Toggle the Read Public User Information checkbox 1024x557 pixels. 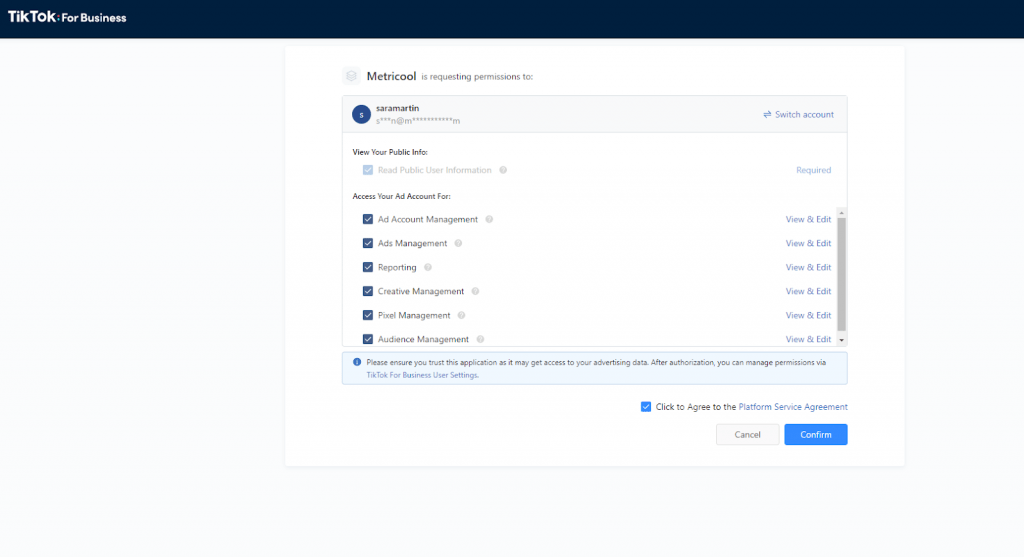(x=368, y=170)
